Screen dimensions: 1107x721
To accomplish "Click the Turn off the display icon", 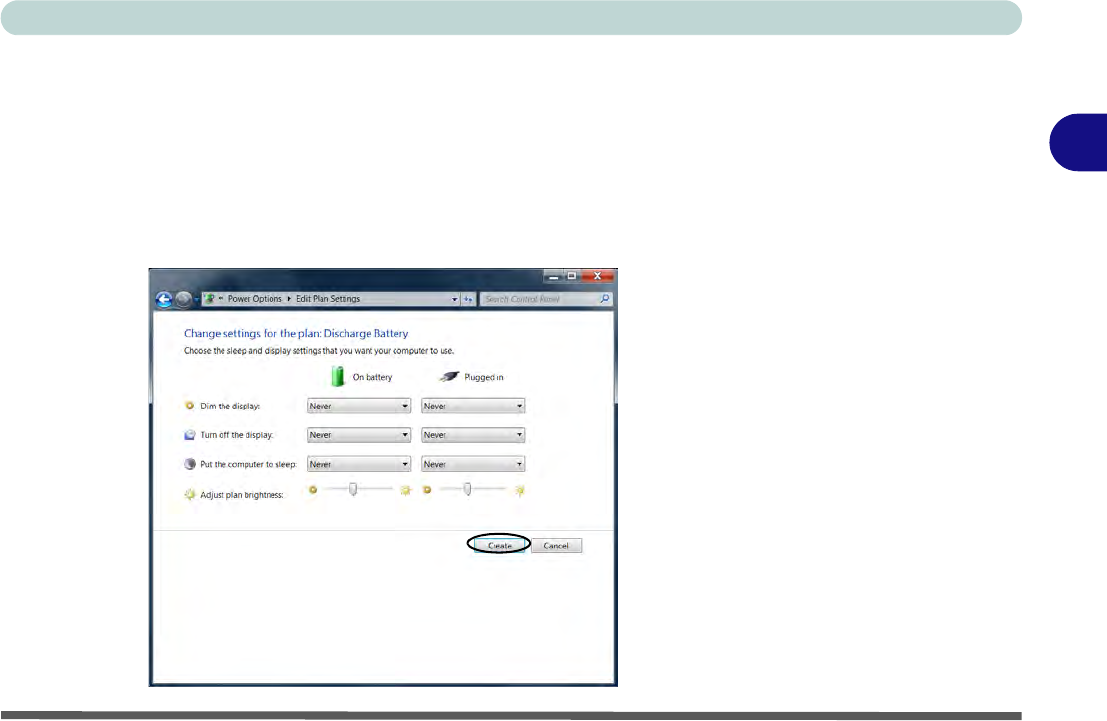I will pyautogui.click(x=189, y=435).
